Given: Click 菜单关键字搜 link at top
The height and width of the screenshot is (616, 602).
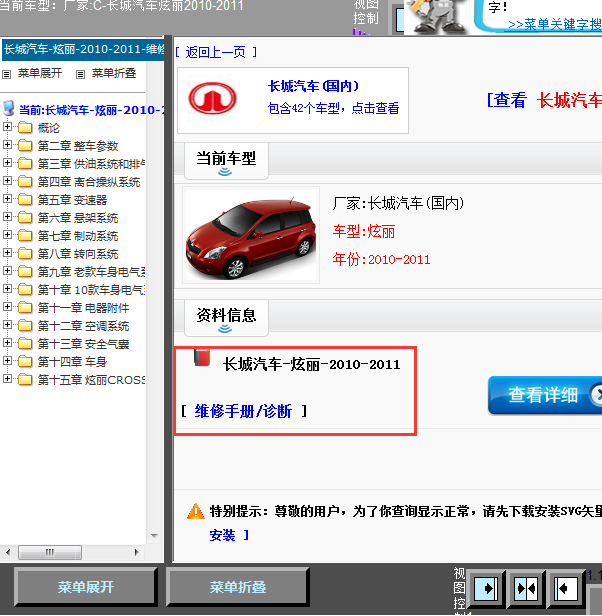Looking at the screenshot, I should tap(554, 24).
